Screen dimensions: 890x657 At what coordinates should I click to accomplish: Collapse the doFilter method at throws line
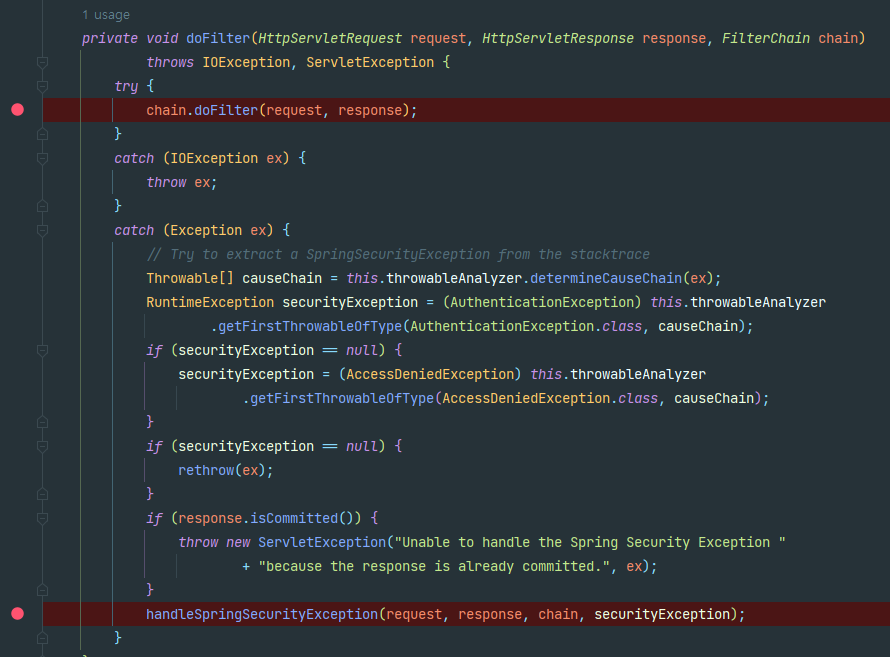[42, 62]
